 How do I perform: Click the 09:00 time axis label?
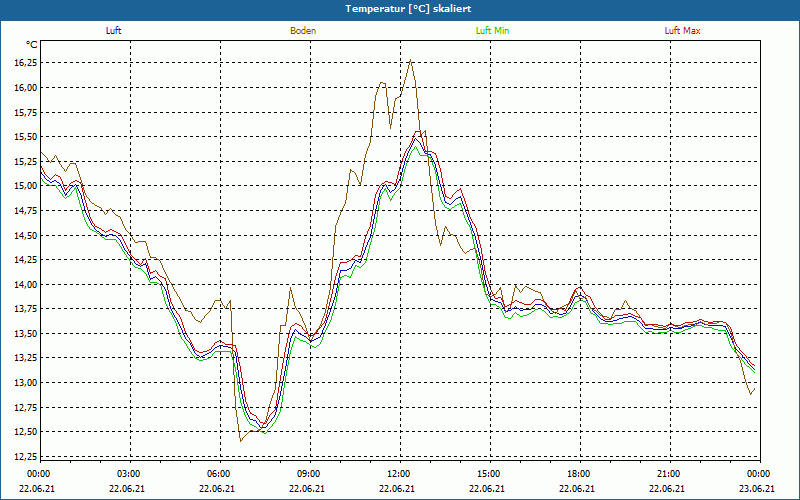(x=310, y=474)
